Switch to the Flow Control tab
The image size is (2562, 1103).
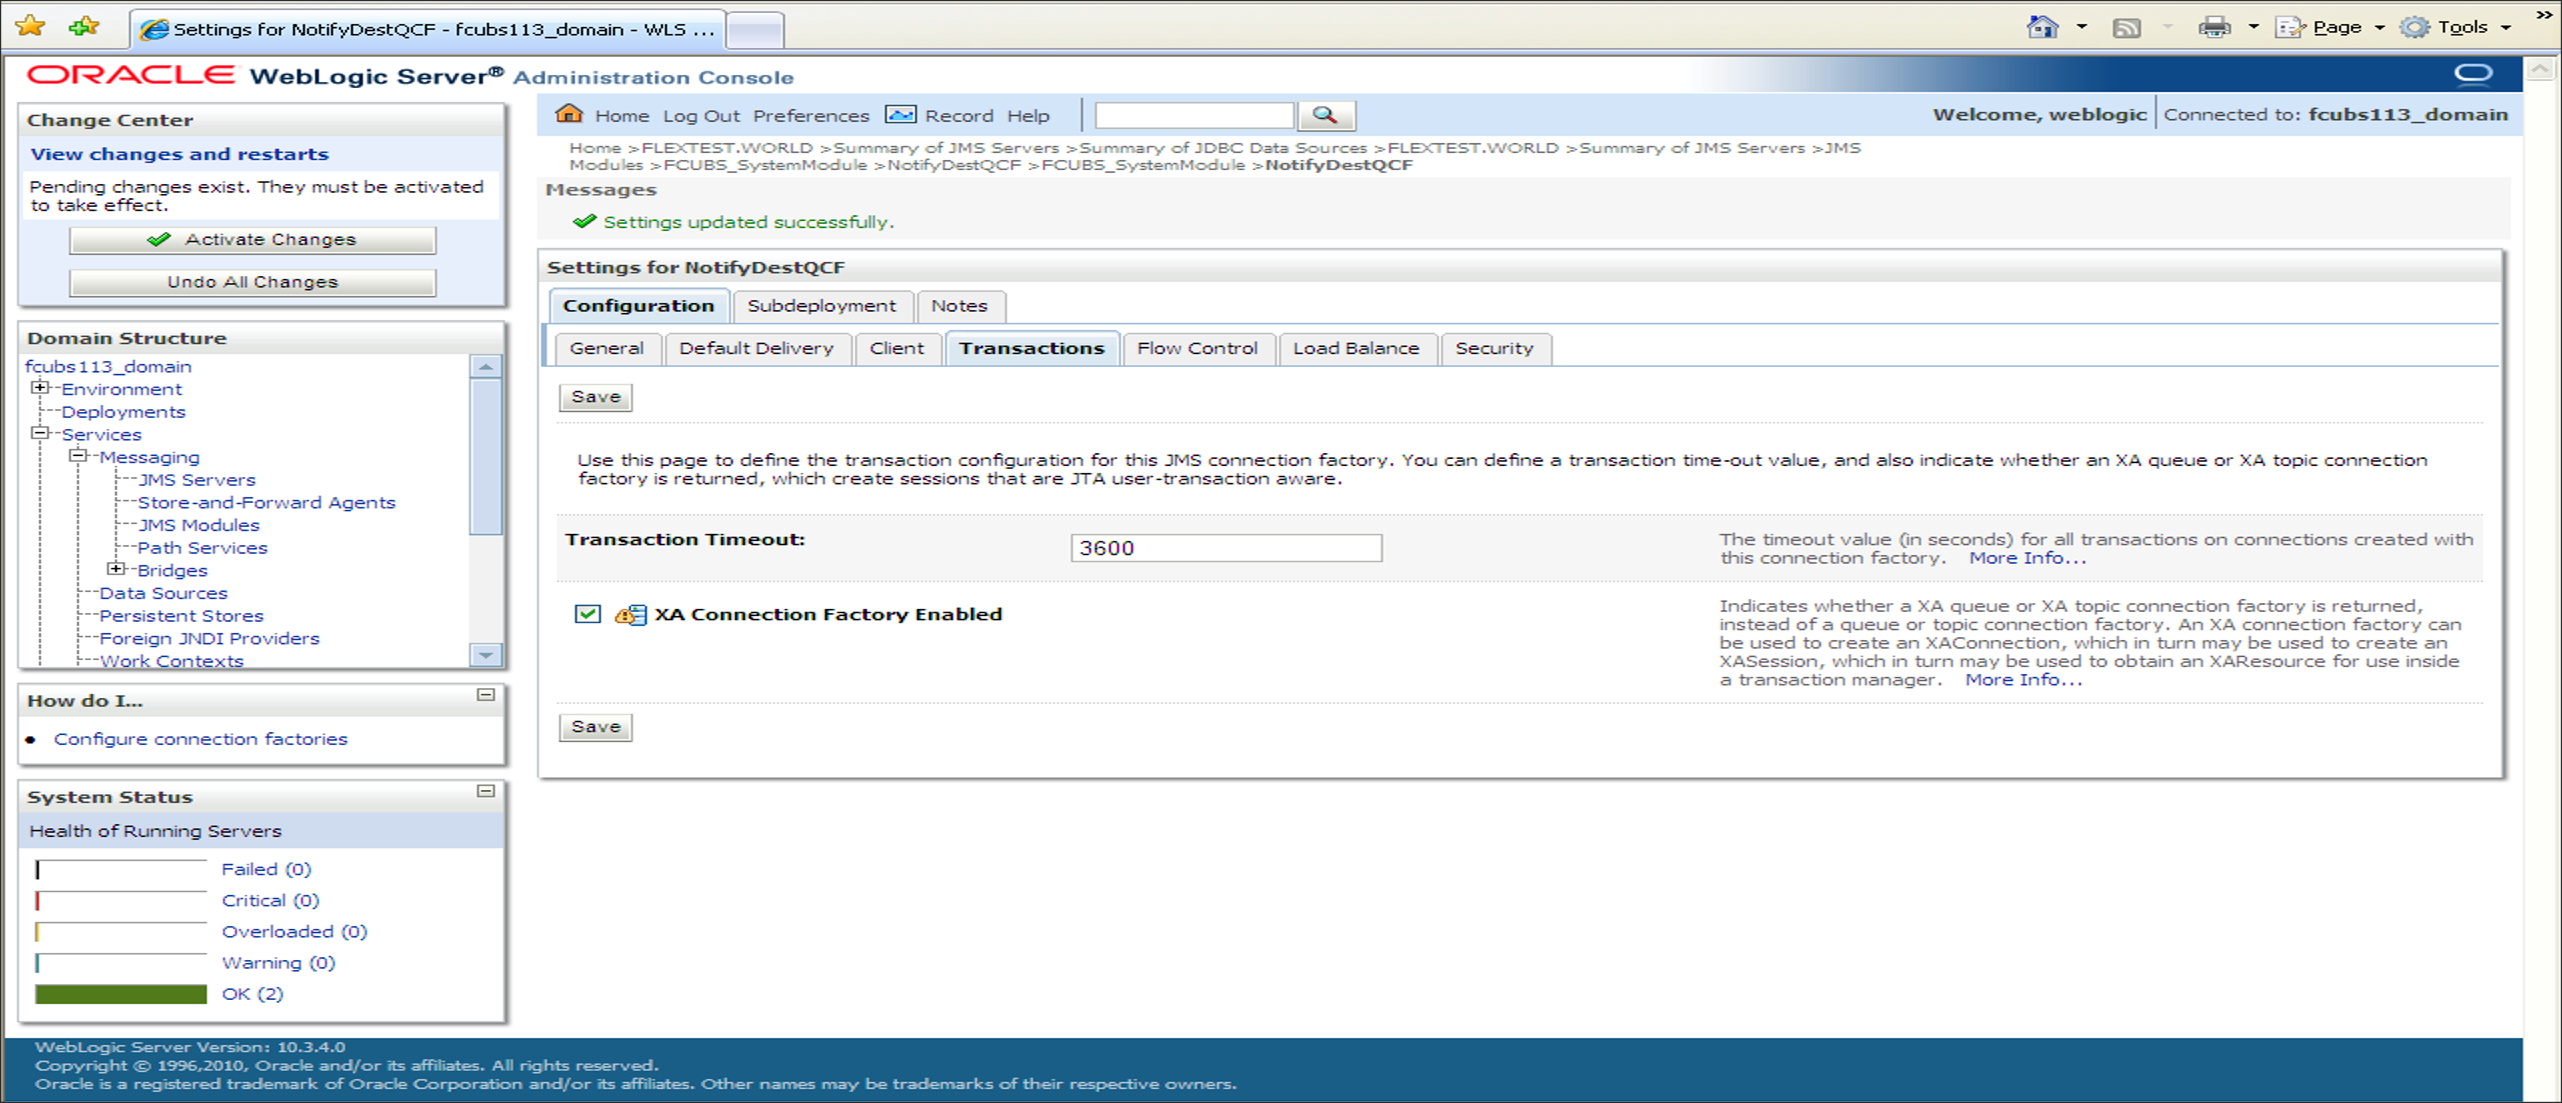[x=1196, y=348]
